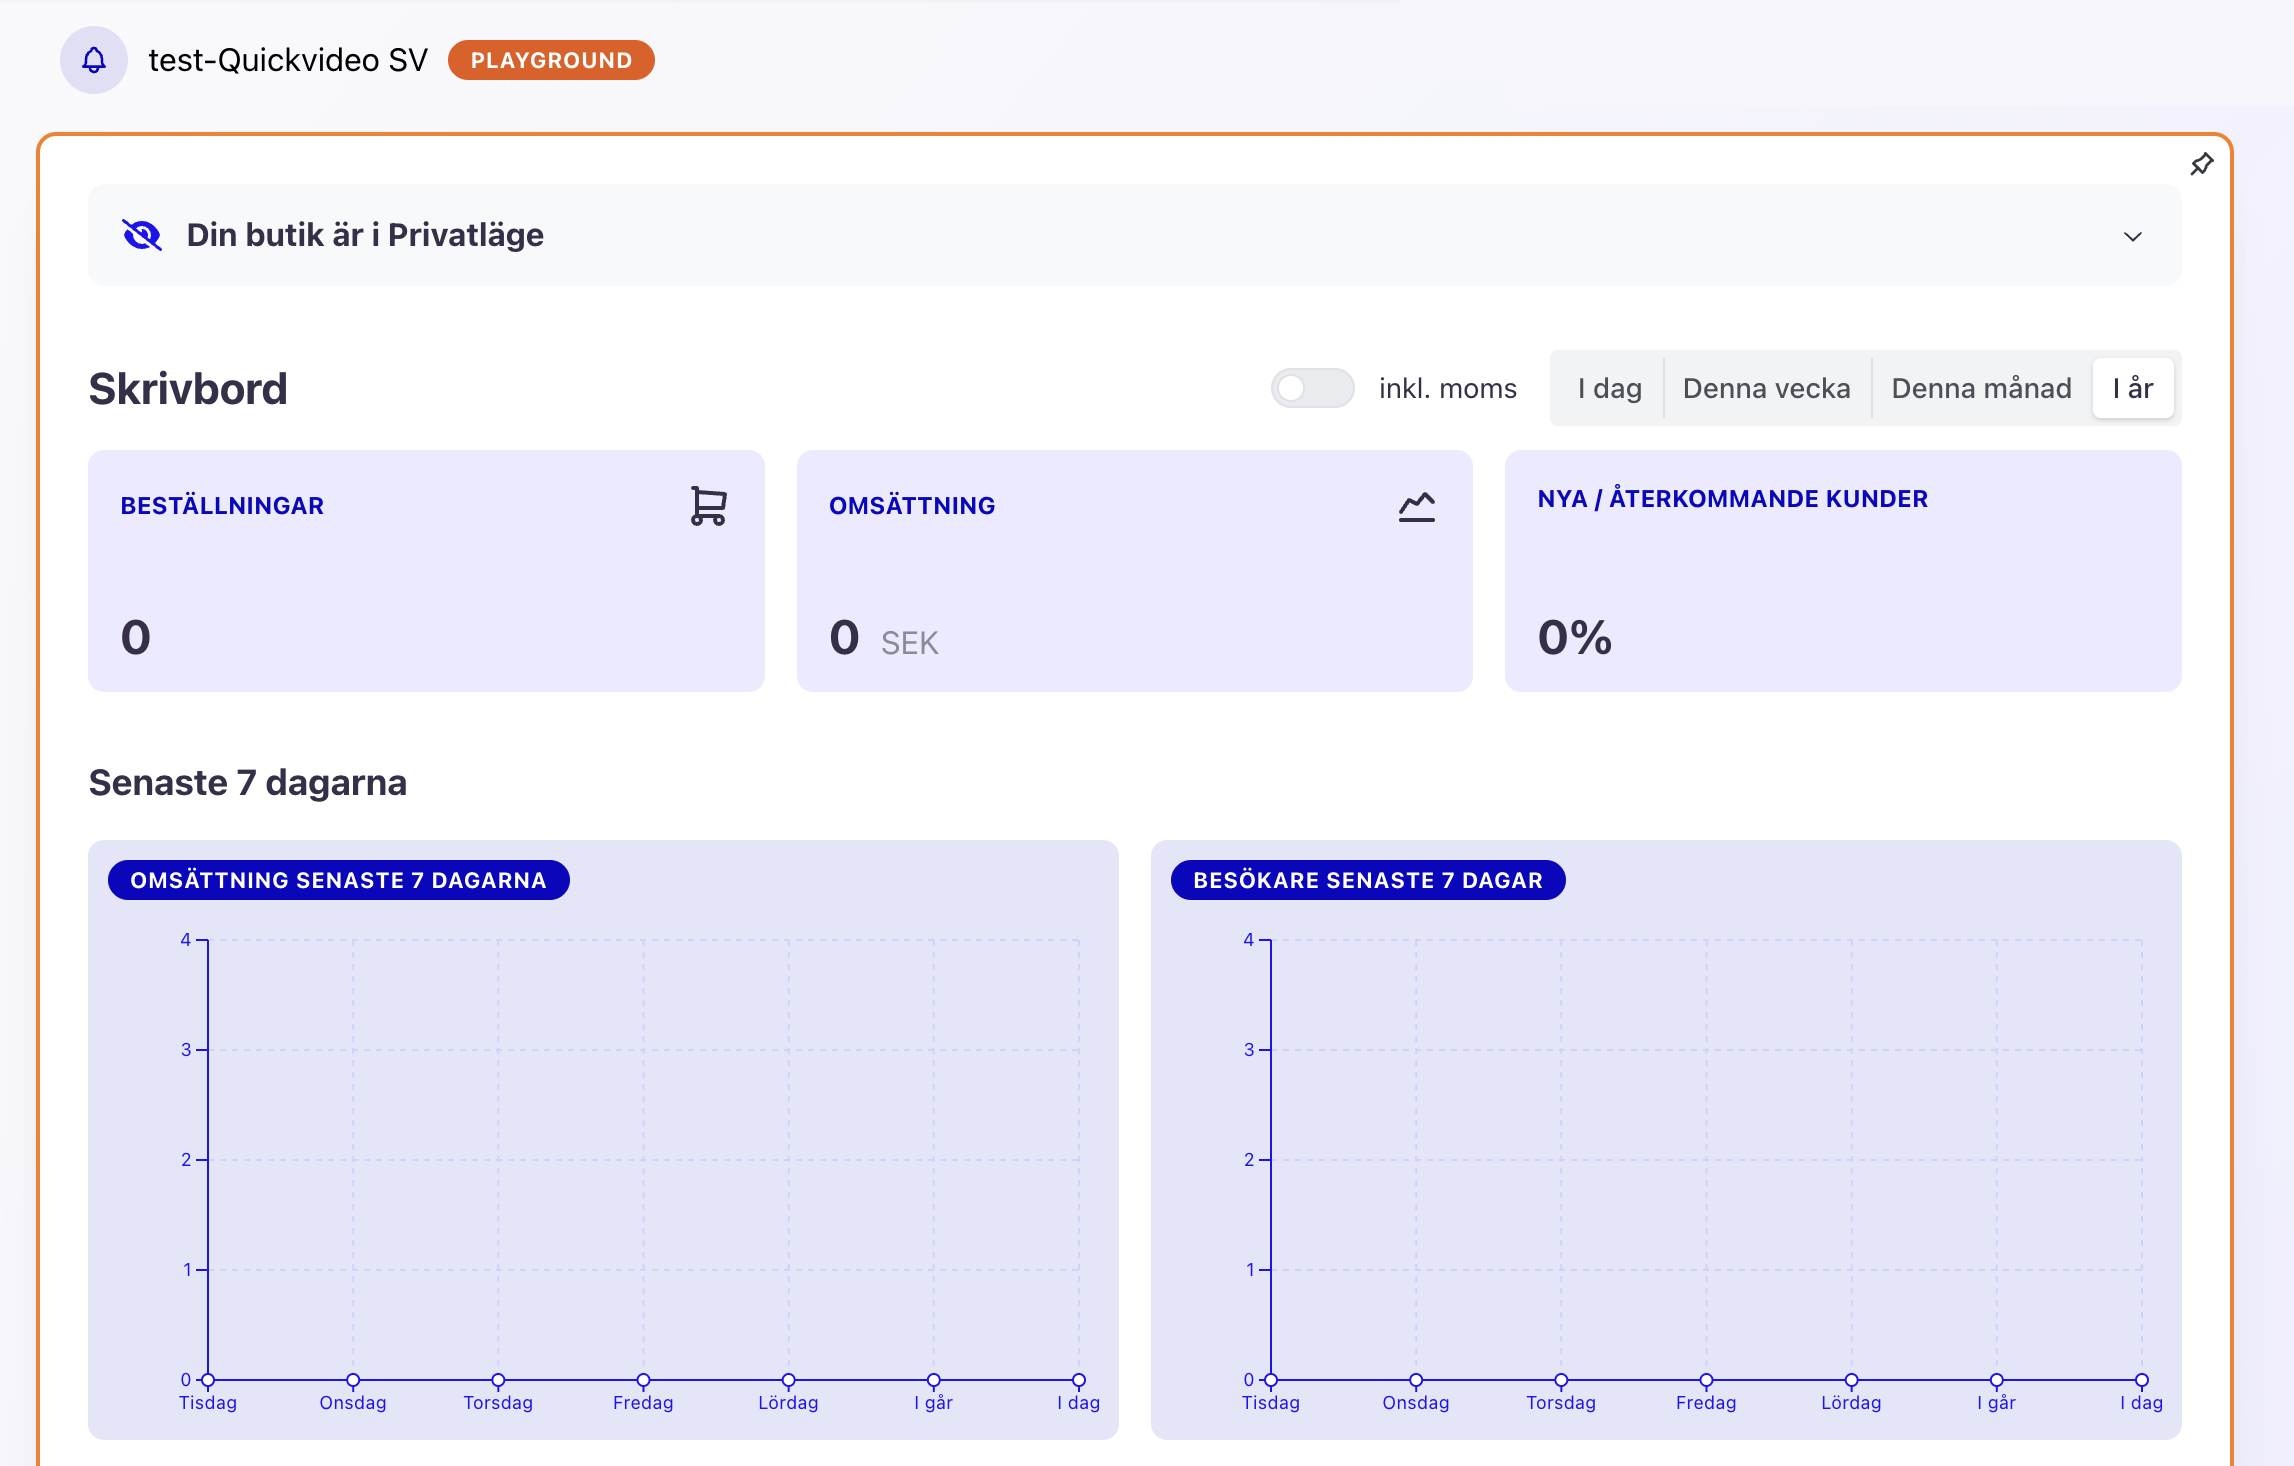This screenshot has width=2294, height=1466.
Task: Click the line chart icon in Omsättning
Action: coord(1416,507)
